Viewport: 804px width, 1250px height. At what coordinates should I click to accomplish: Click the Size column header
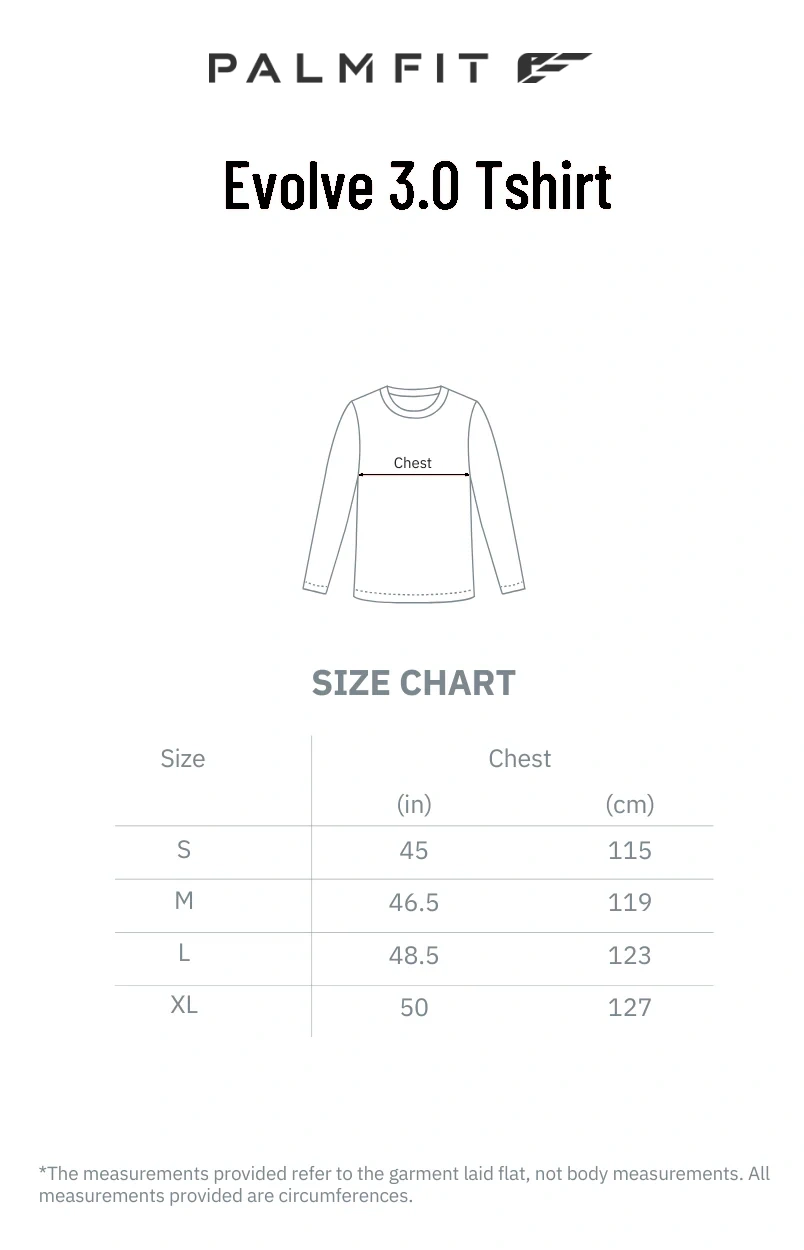coord(183,759)
